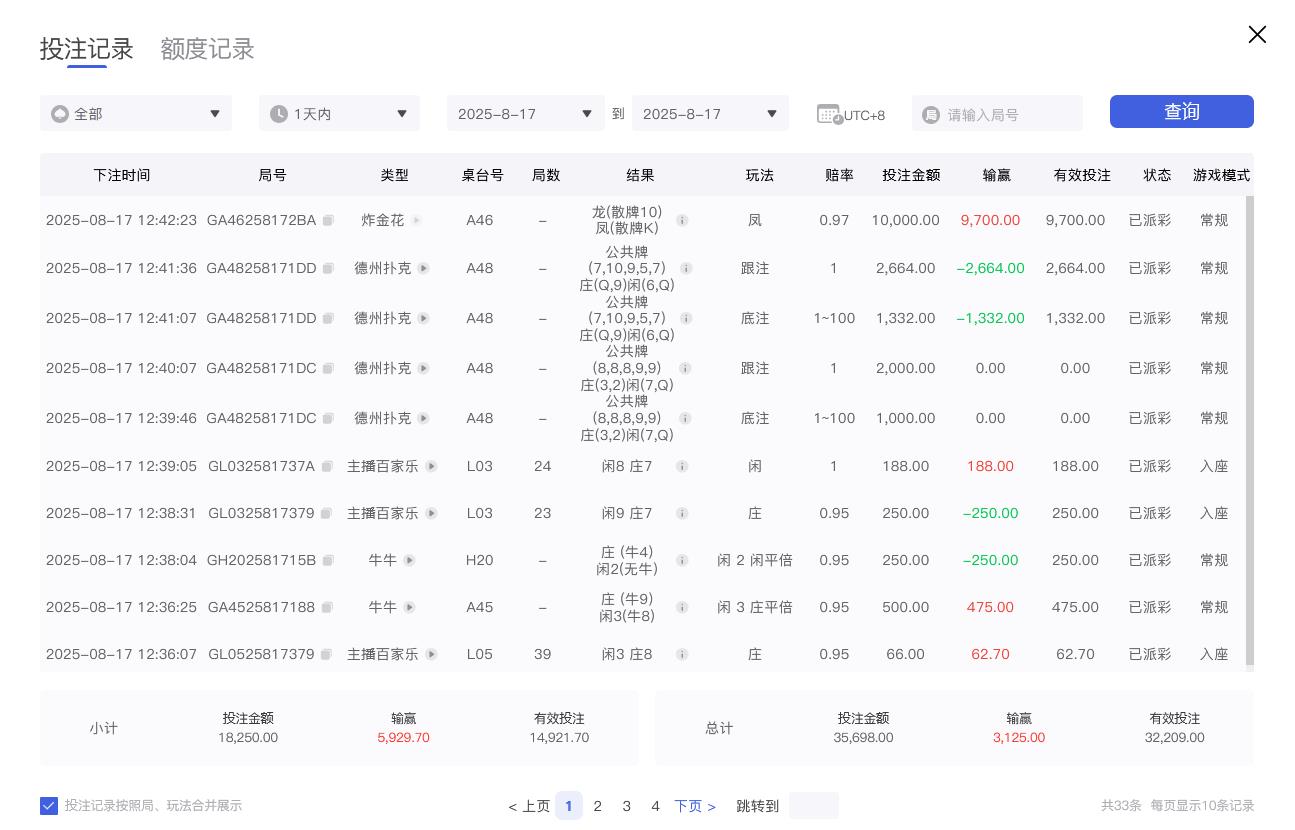1295x830 pixels.
Task: Click the 查询 search button
Action: (1181, 111)
